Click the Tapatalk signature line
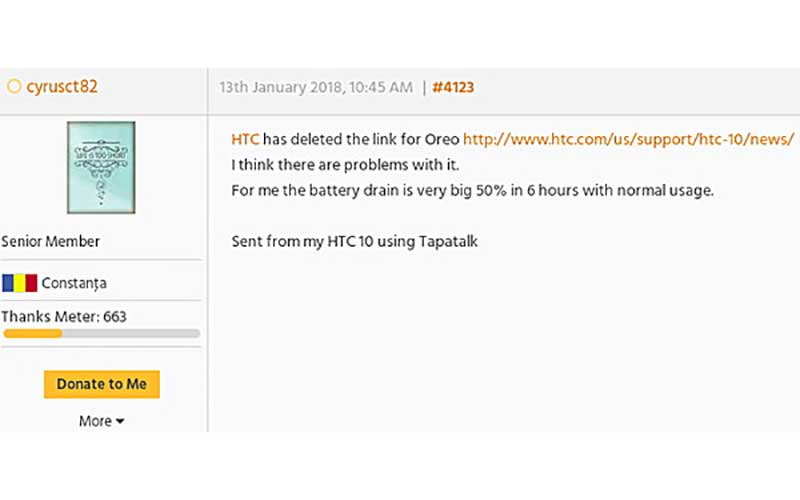 pyautogui.click(x=354, y=241)
